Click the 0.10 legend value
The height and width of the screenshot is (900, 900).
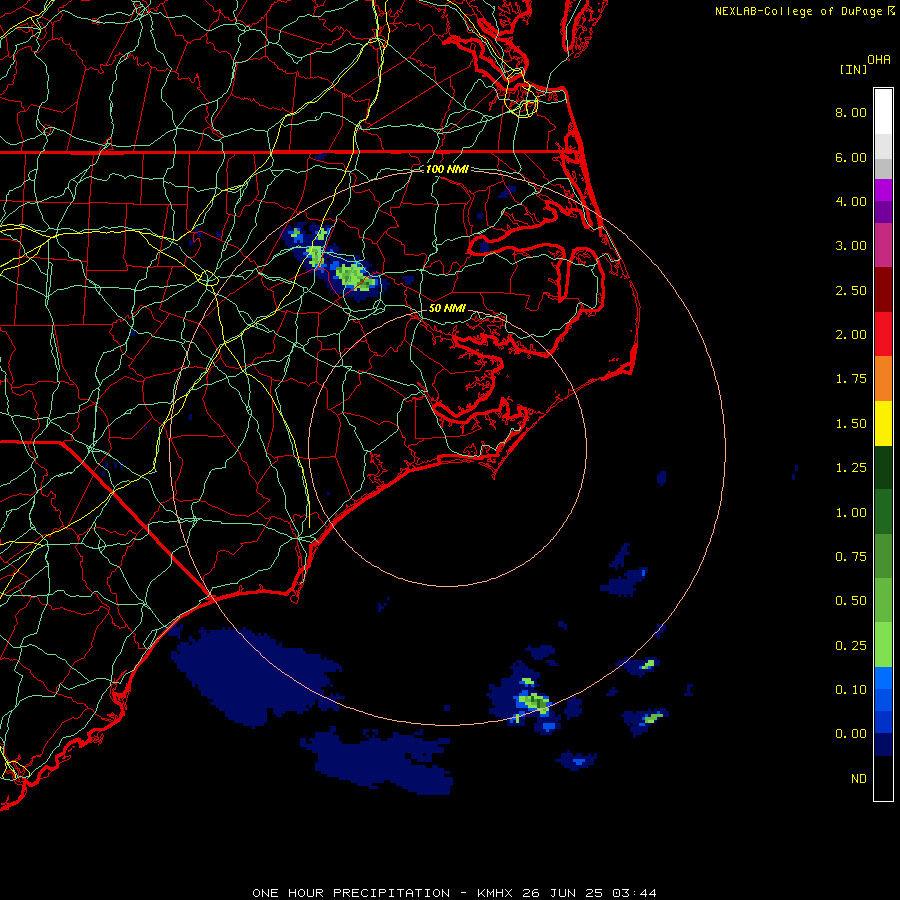point(851,690)
